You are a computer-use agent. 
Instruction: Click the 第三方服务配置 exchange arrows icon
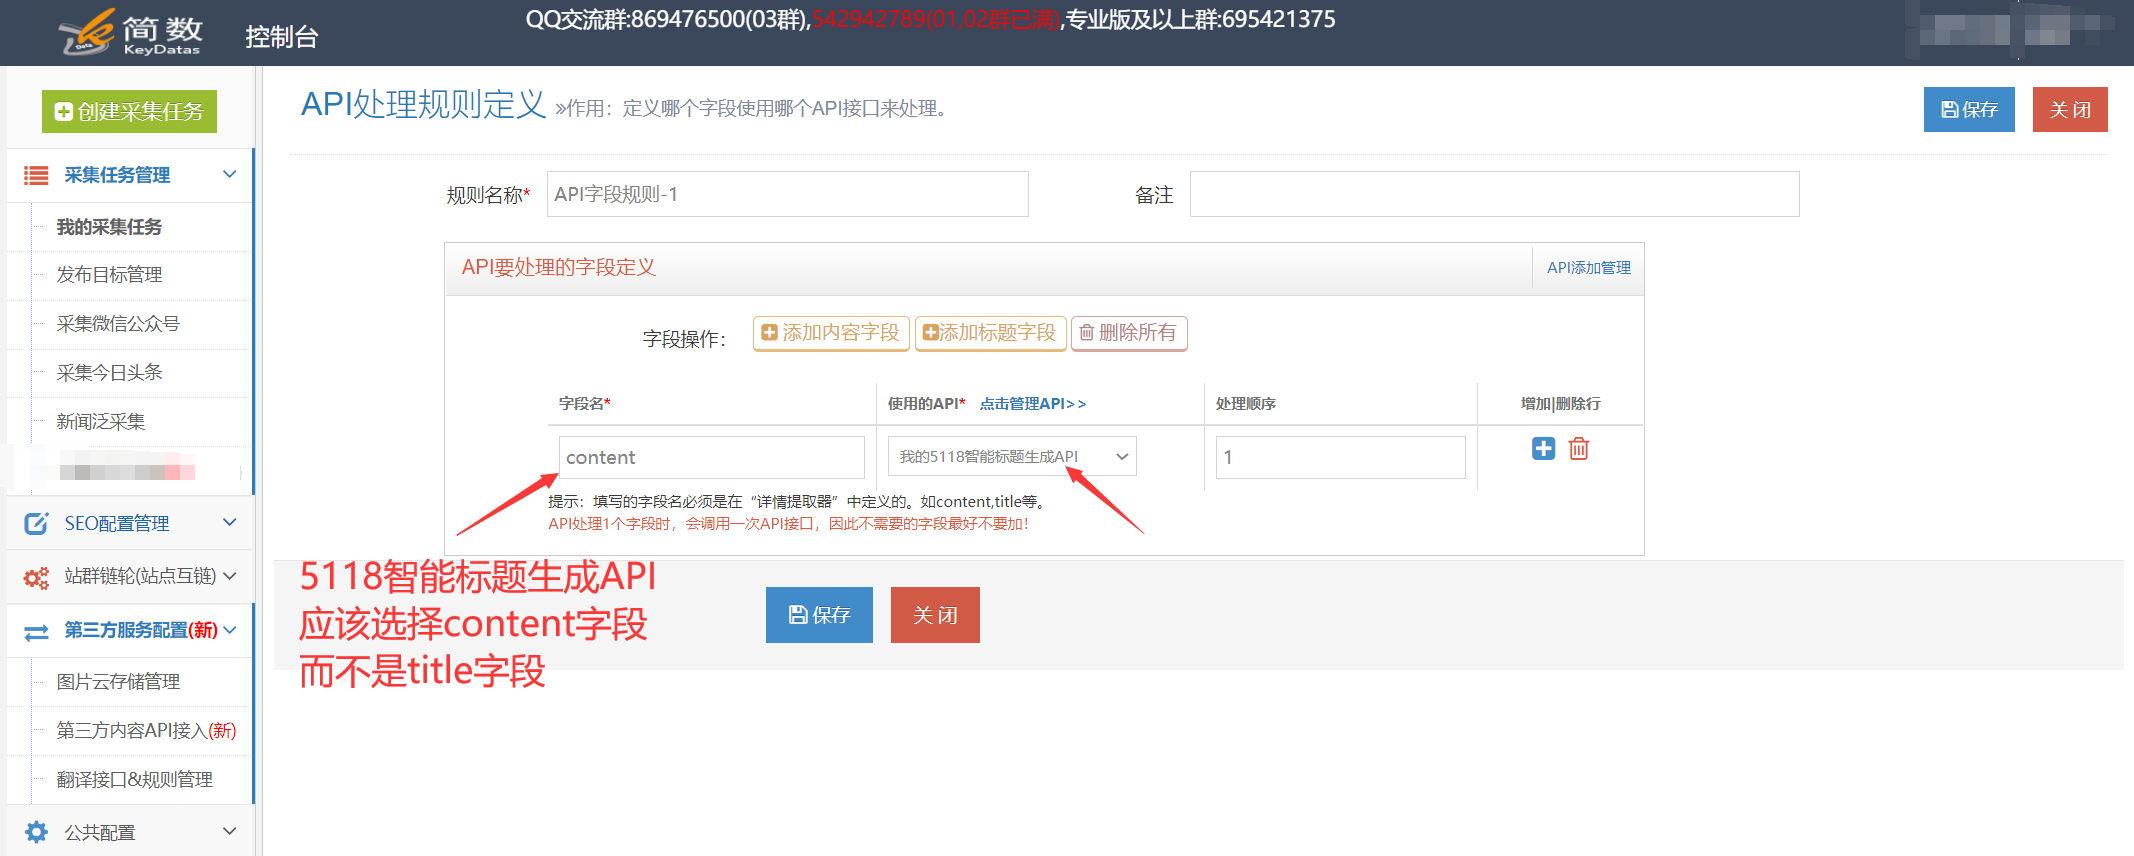coord(36,632)
